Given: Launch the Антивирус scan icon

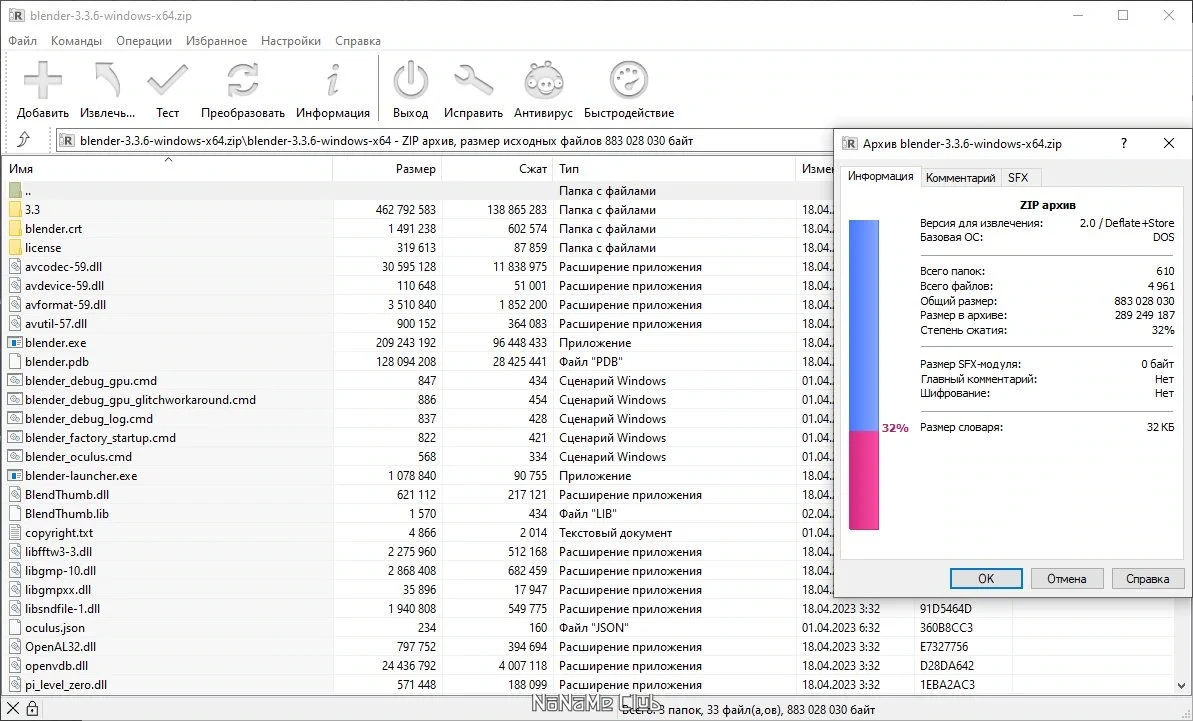Looking at the screenshot, I should [x=543, y=81].
